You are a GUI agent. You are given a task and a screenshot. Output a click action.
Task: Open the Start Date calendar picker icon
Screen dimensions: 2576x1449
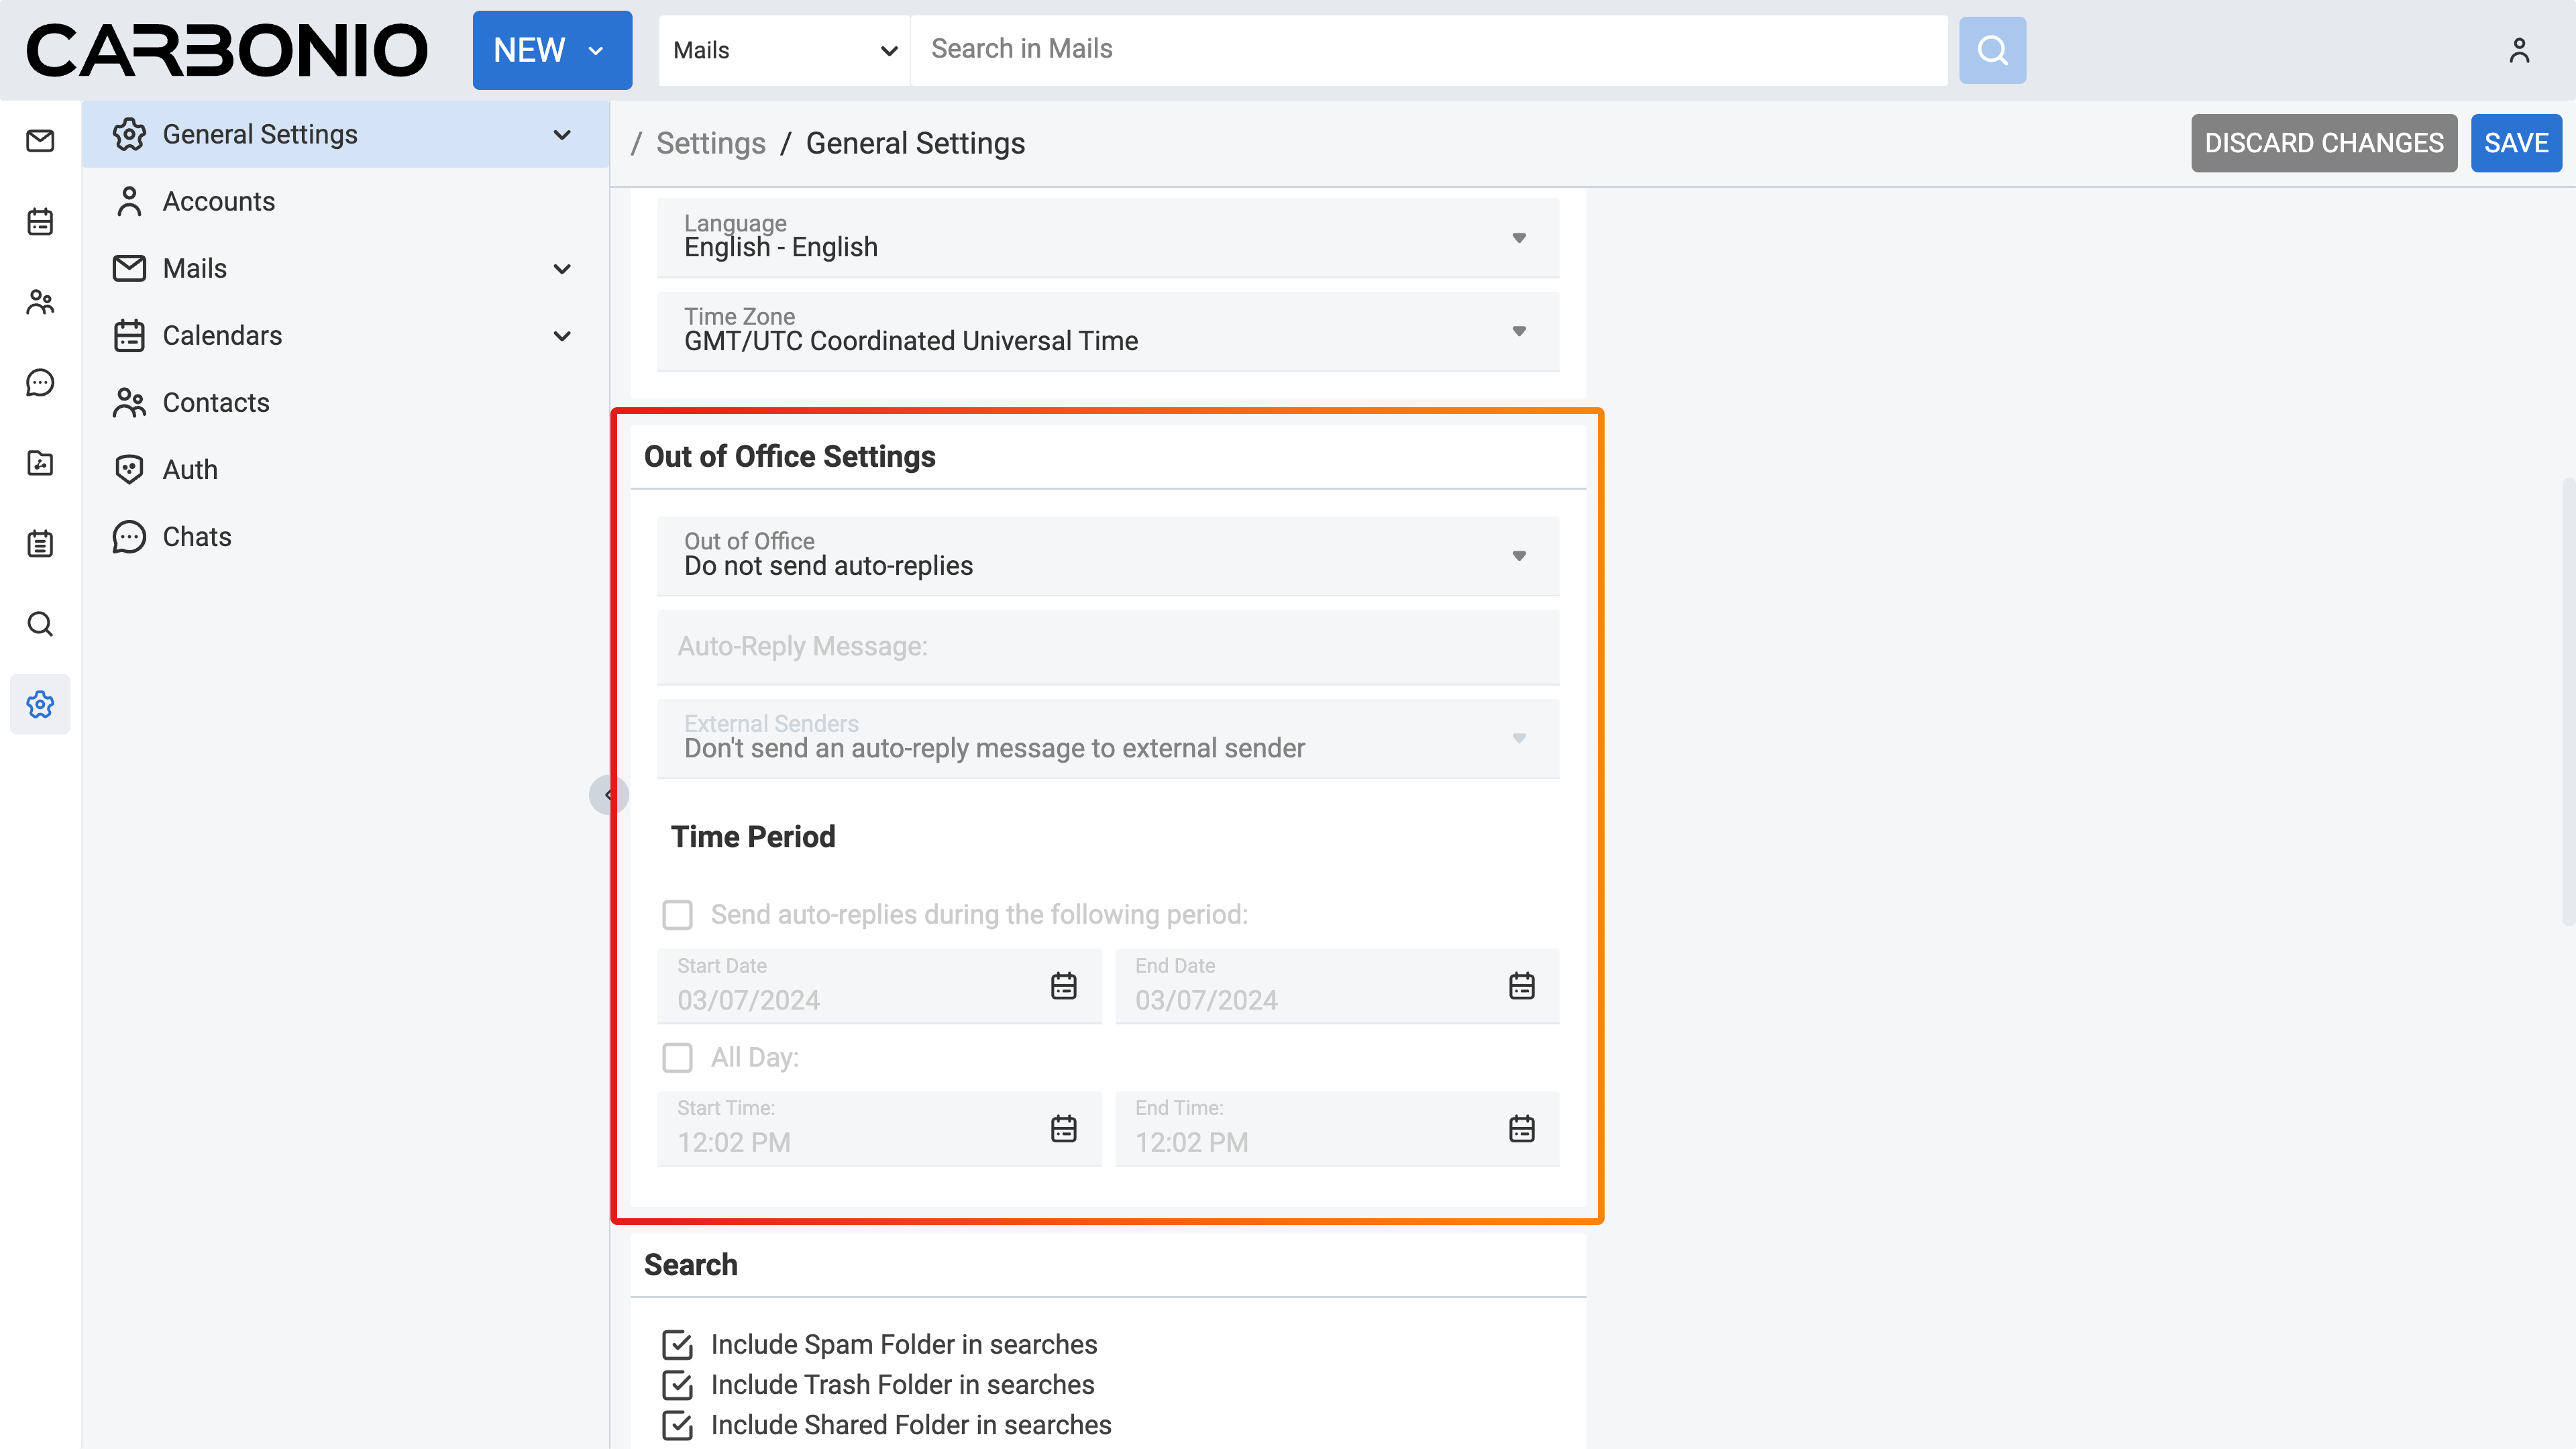(x=1063, y=986)
